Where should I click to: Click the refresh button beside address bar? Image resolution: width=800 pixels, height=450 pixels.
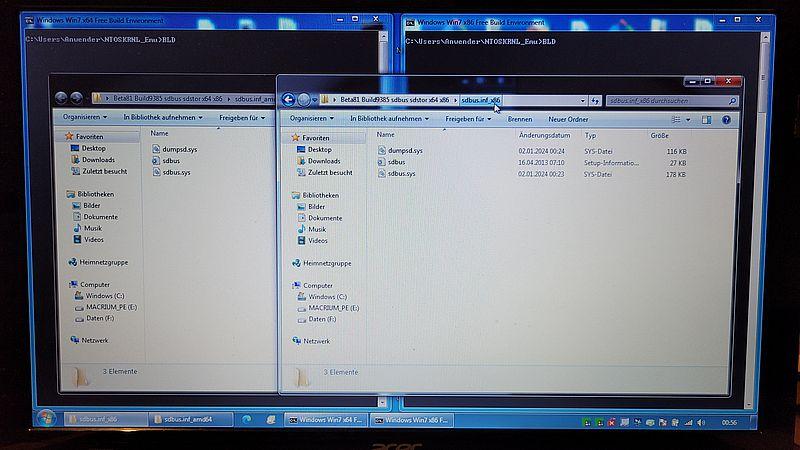point(595,101)
